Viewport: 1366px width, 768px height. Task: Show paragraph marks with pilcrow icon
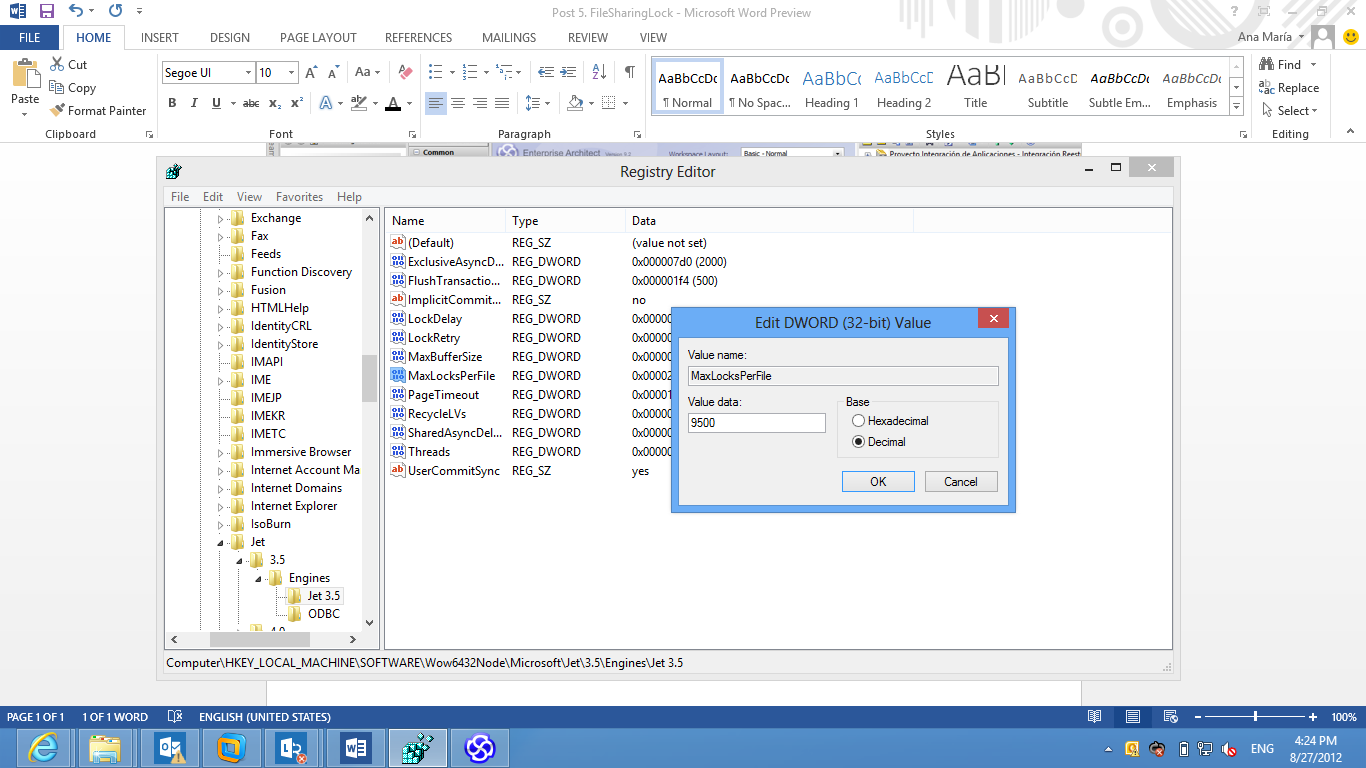[x=629, y=72]
